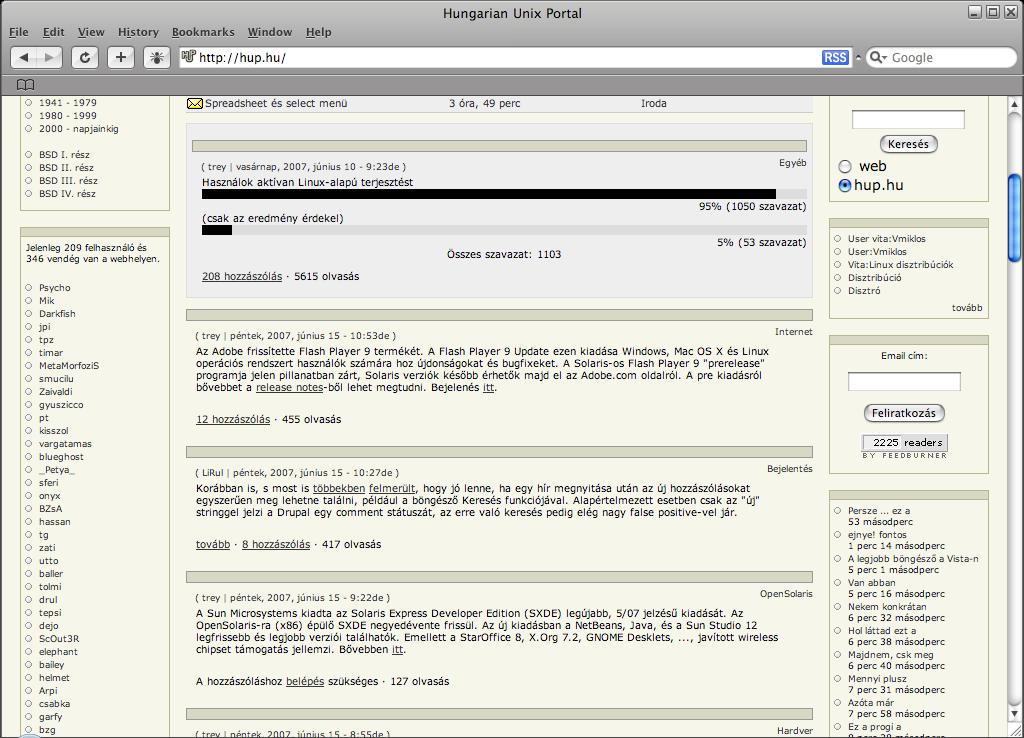The width and height of the screenshot is (1024, 738).
Task: Click tovább next to 8 hozzászólás
Action: click(213, 545)
